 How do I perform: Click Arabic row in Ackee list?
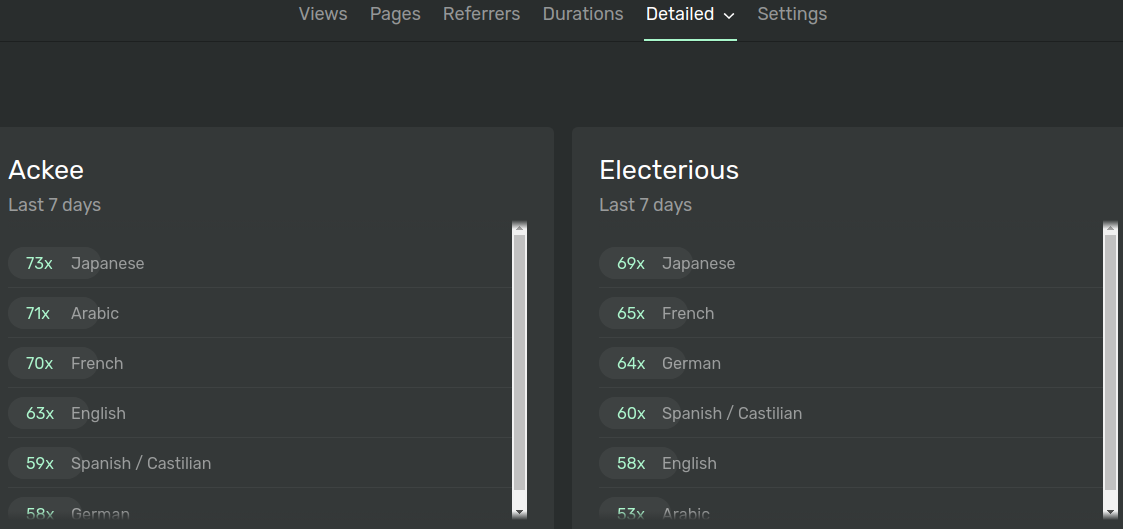260,313
